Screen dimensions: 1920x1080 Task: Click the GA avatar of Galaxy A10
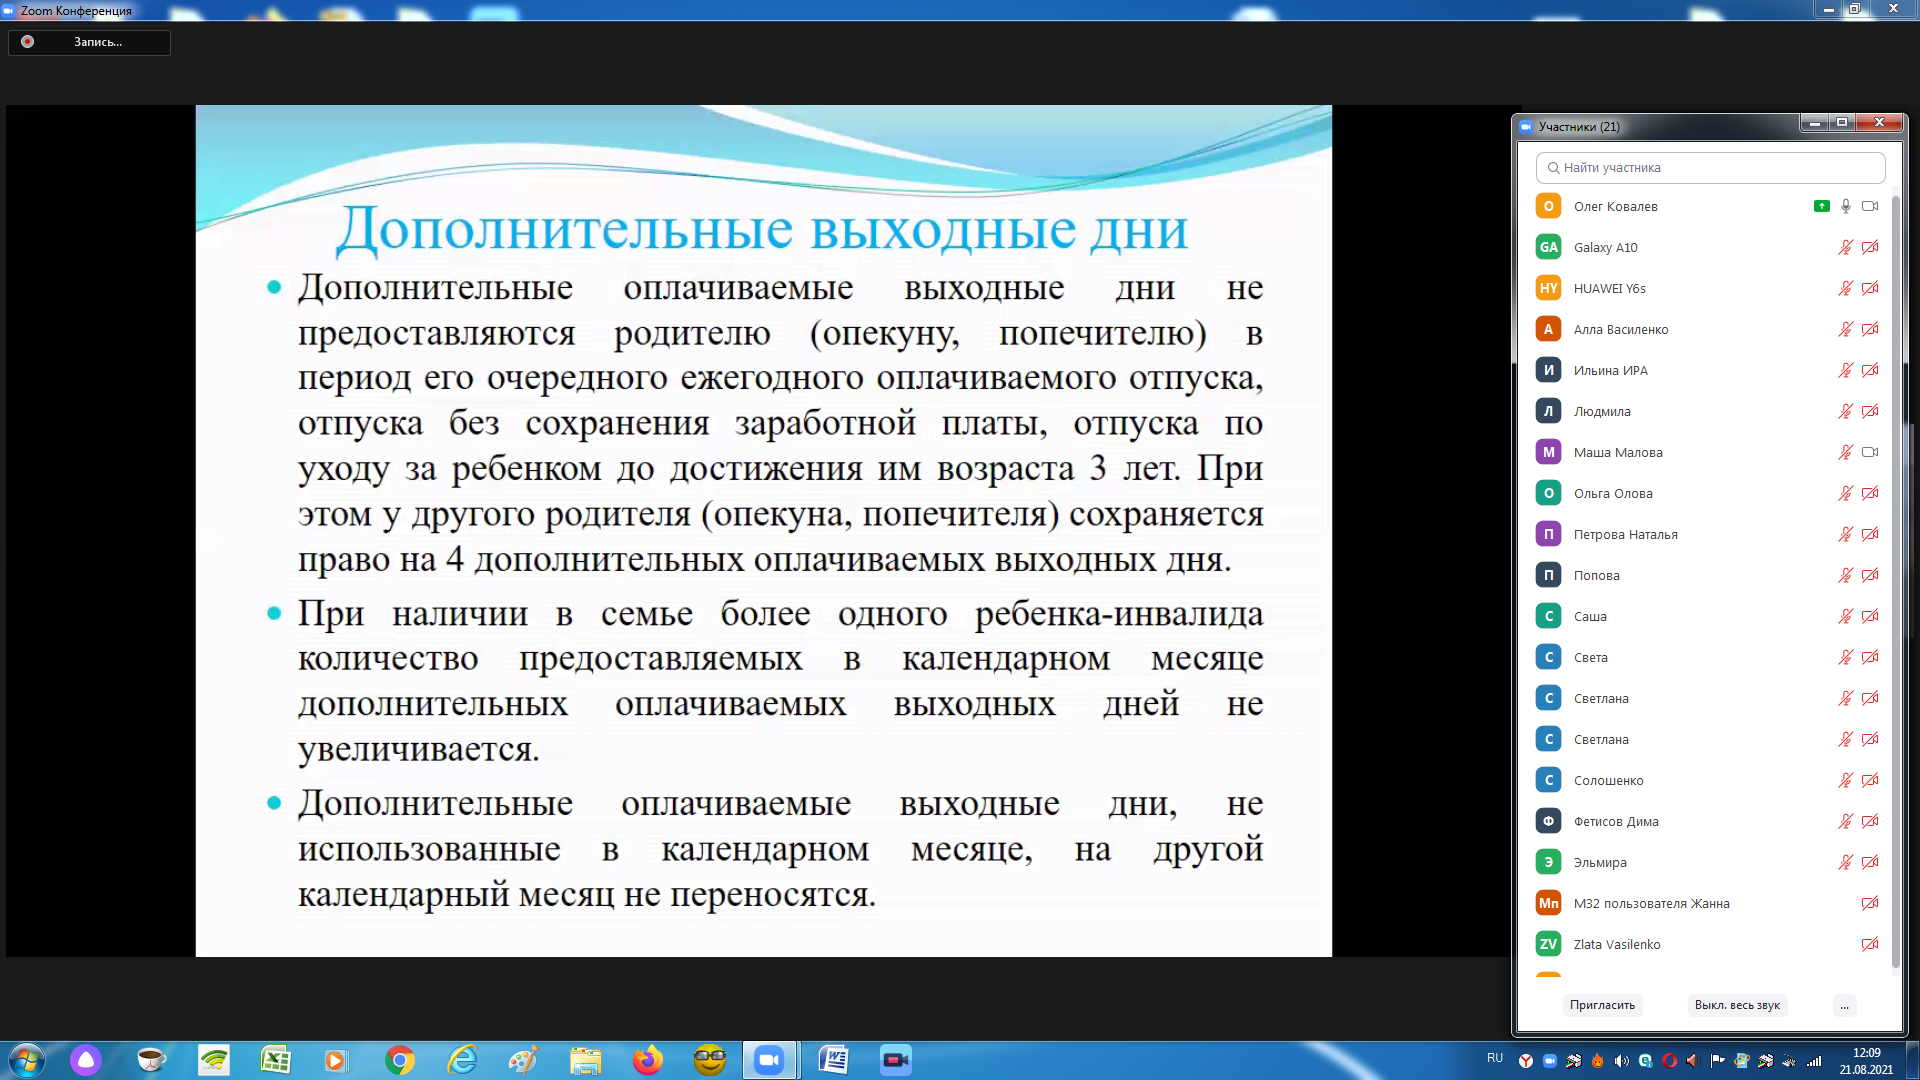(x=1548, y=247)
